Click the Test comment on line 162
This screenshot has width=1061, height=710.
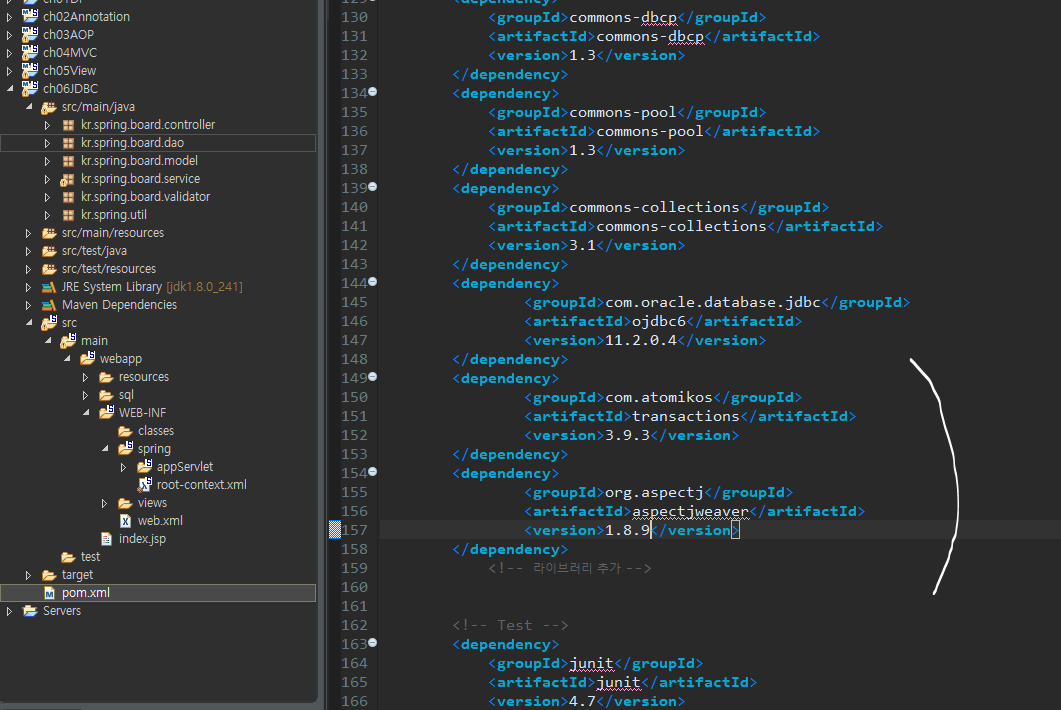(510, 625)
